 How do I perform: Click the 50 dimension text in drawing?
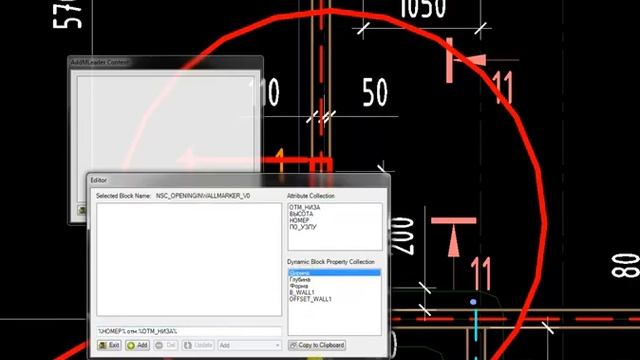click(x=375, y=93)
